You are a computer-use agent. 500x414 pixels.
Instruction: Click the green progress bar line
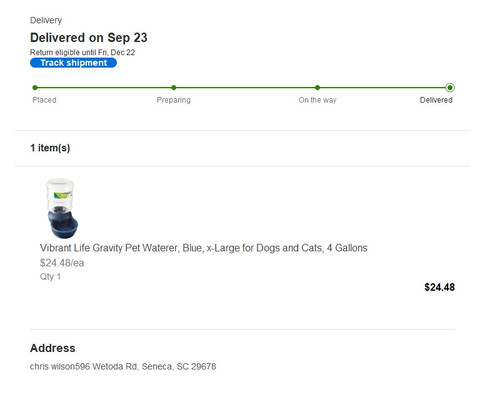tap(242, 88)
